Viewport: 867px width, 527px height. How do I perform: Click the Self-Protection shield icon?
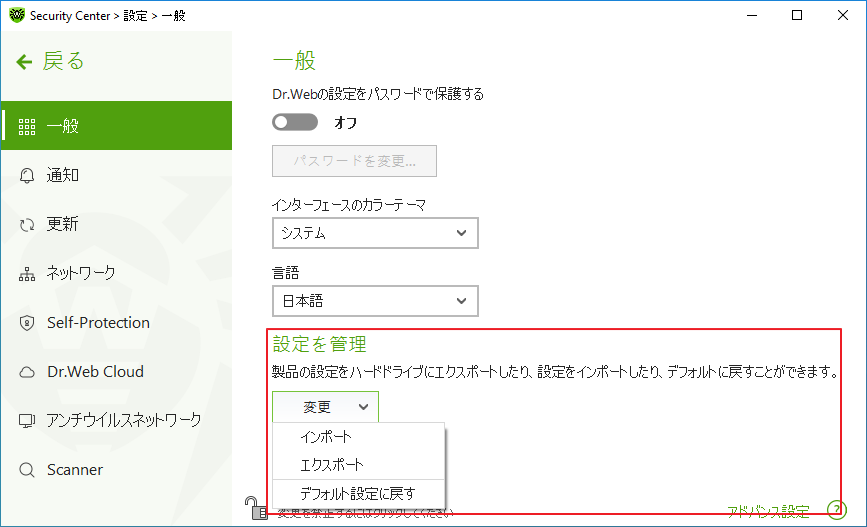click(27, 323)
